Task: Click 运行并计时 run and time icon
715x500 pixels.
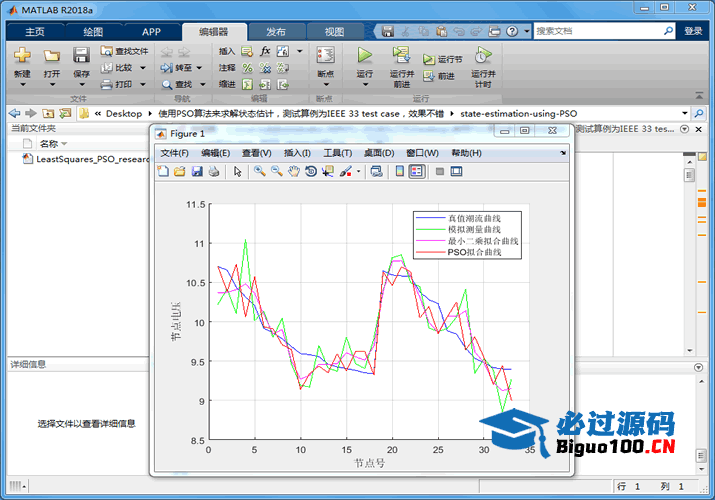Action: (x=483, y=55)
